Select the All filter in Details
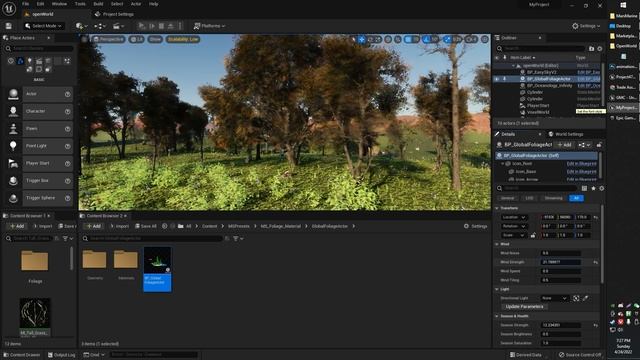The width and height of the screenshot is (640, 360). (x=576, y=198)
